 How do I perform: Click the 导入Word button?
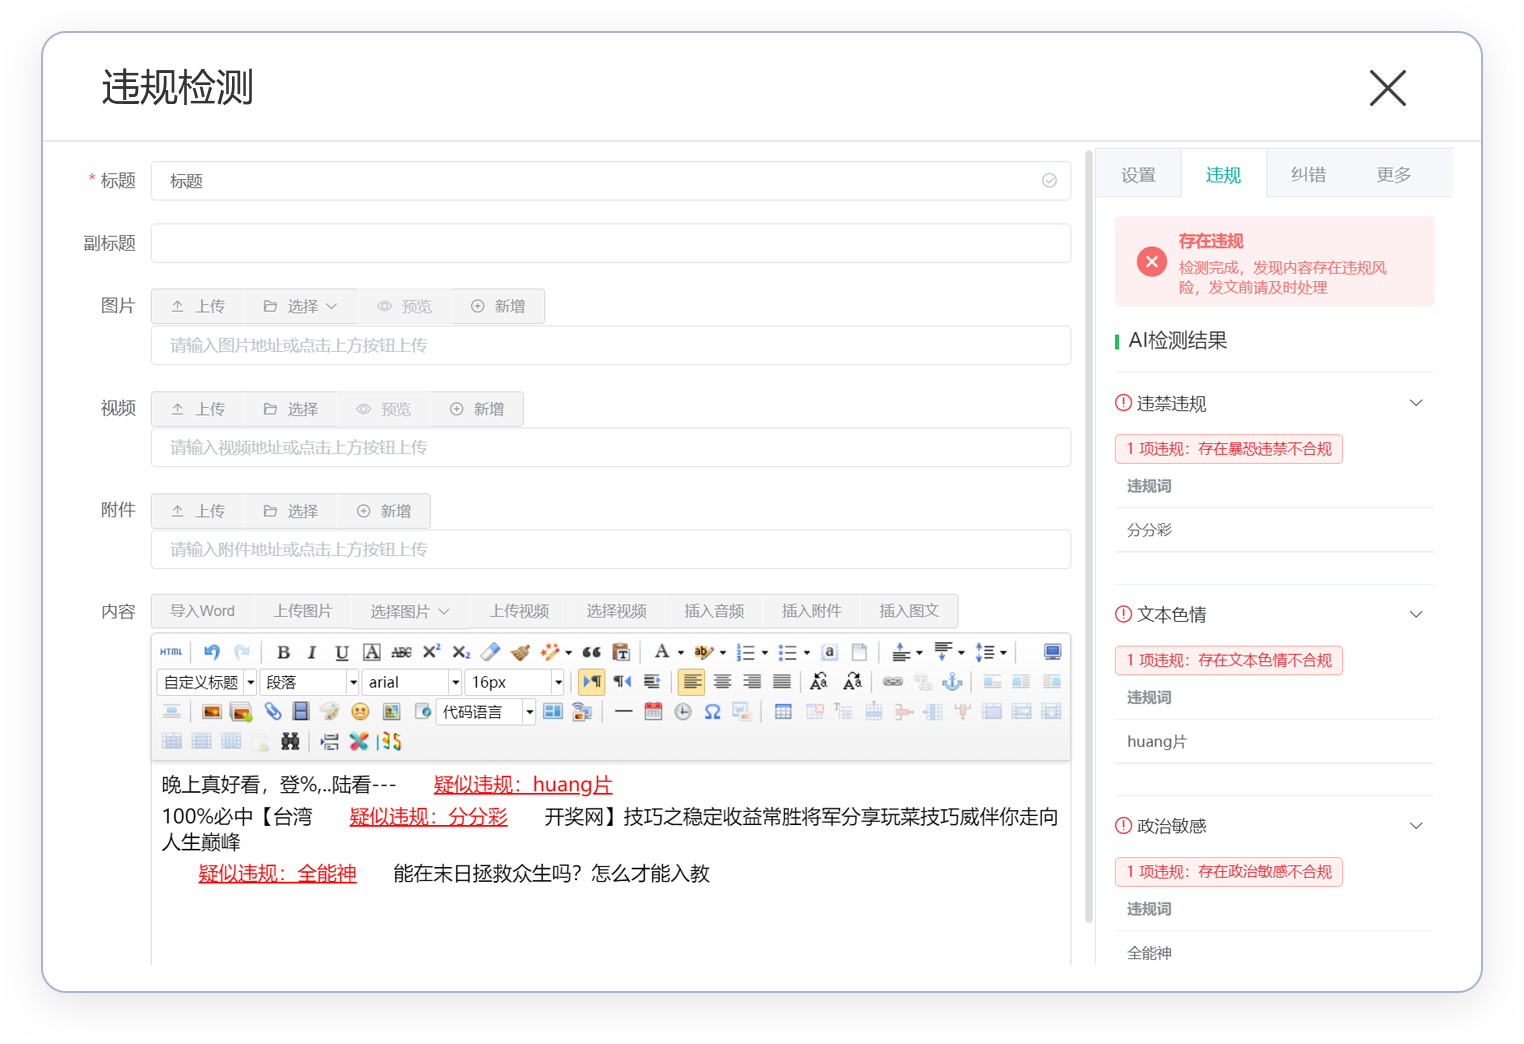(x=202, y=611)
